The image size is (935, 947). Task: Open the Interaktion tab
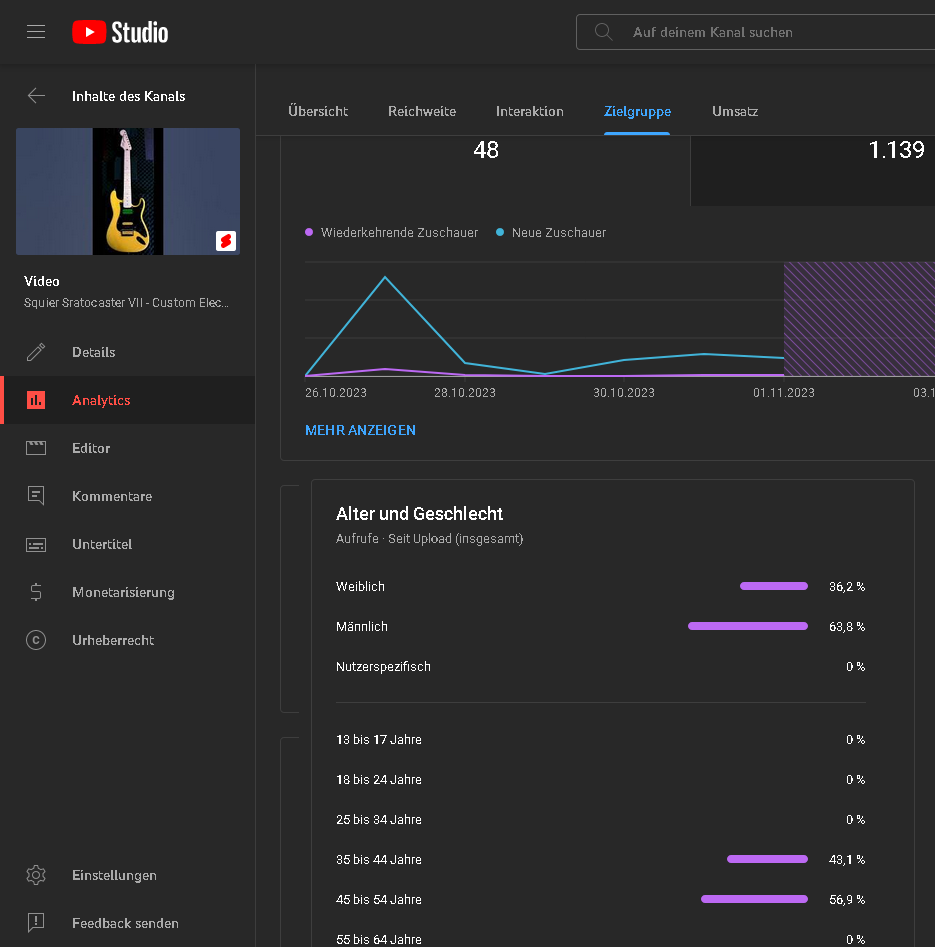530,111
